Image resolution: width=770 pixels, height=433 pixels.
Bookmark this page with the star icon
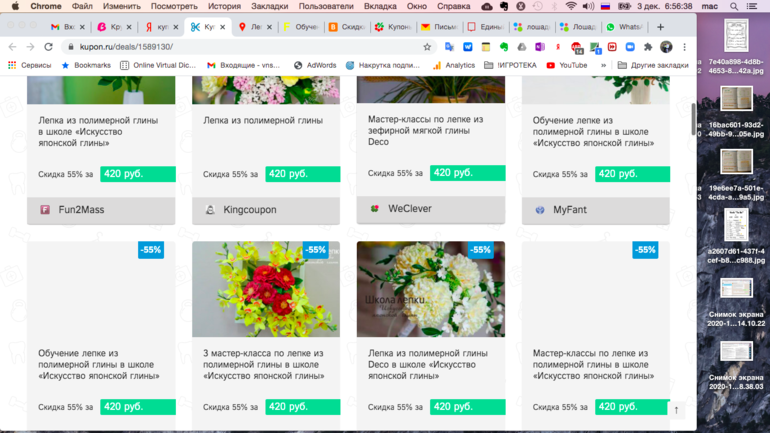click(427, 47)
